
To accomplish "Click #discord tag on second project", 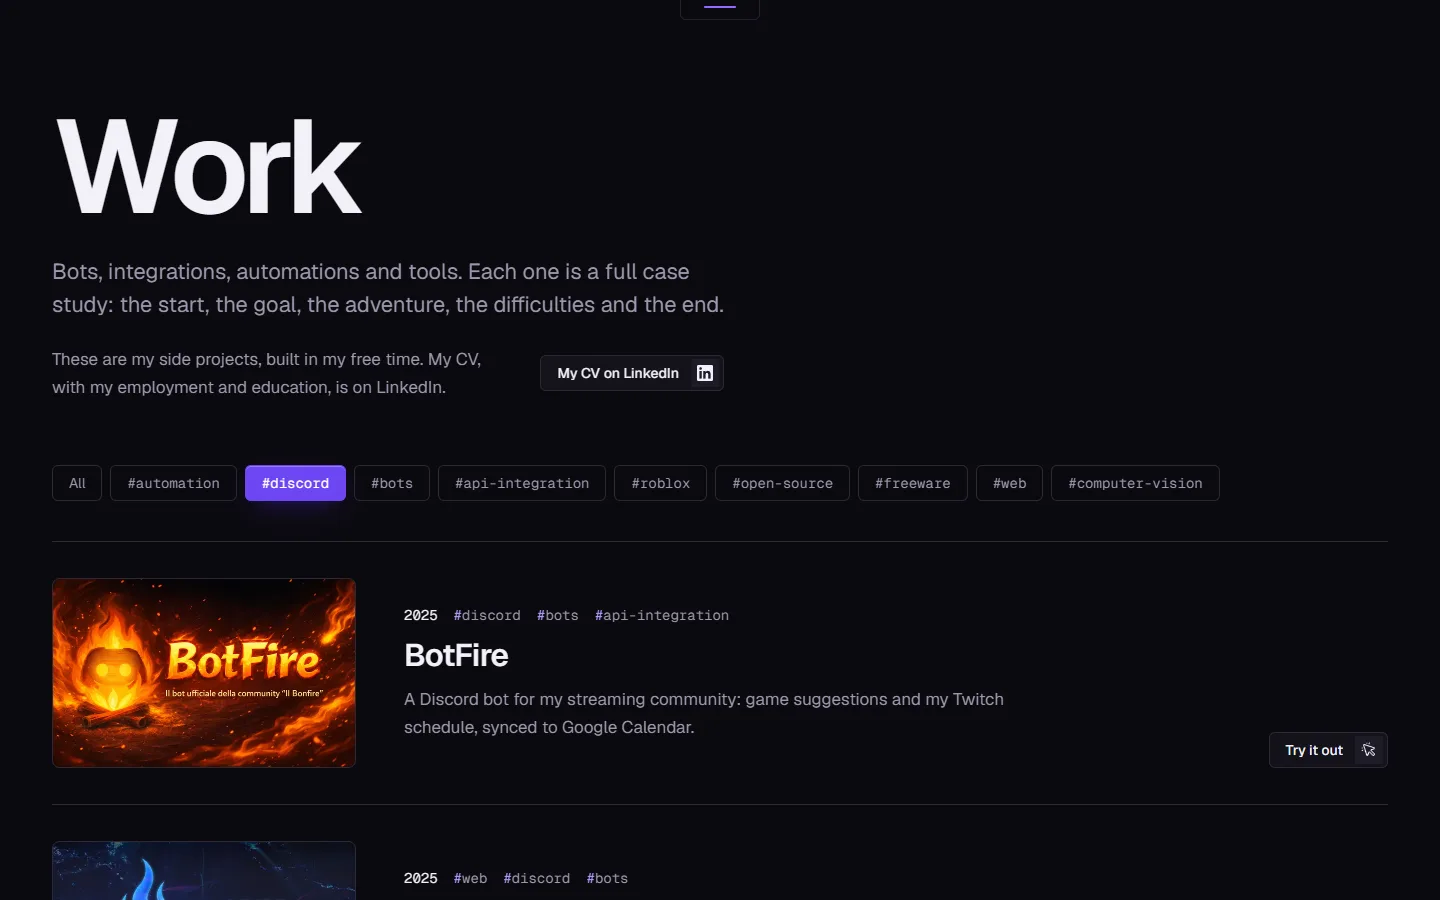I will [537, 878].
